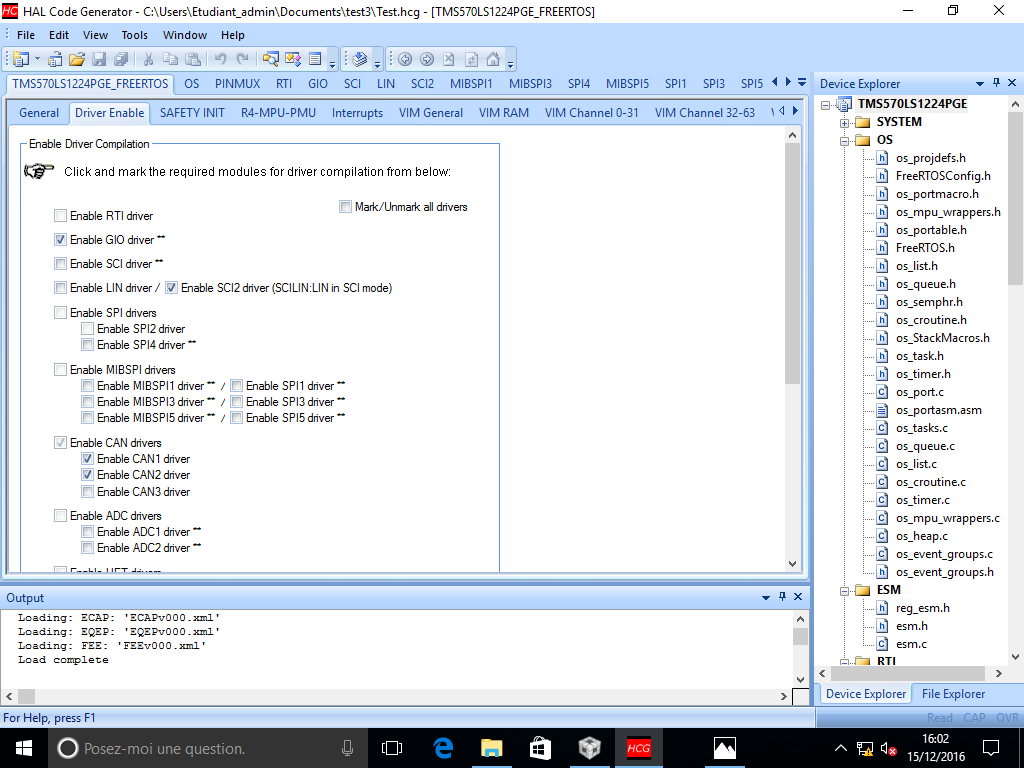Open Microsoft Edge from the taskbar

click(443, 748)
